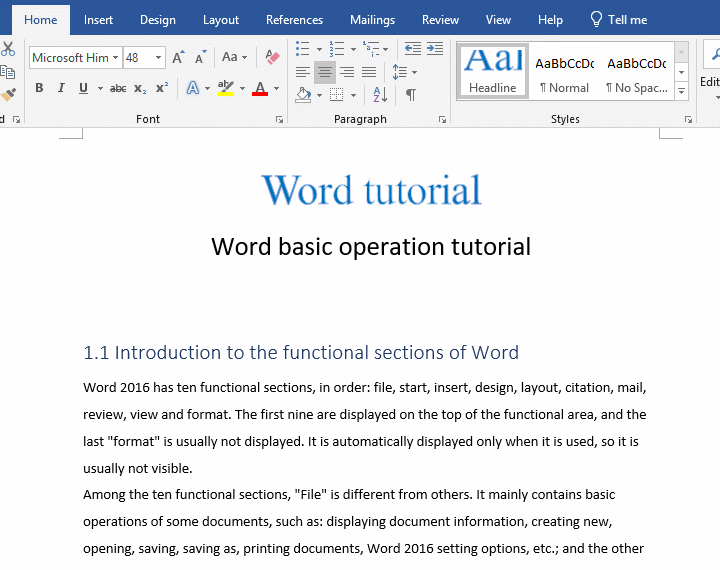
Task: Show paragraph marks with pilcrow icon
Action: point(410,95)
